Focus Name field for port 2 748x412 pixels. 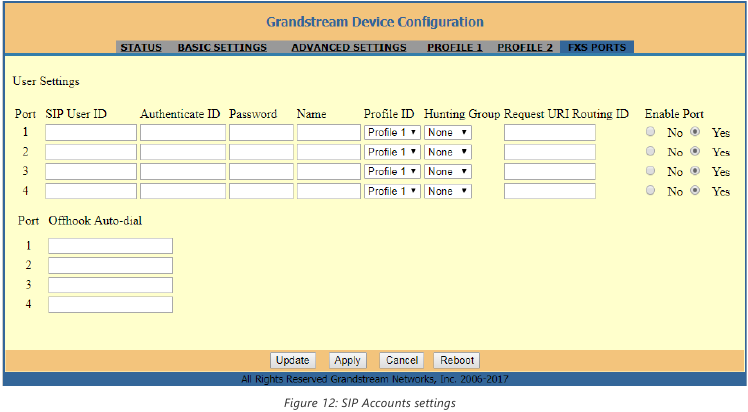tap(329, 152)
